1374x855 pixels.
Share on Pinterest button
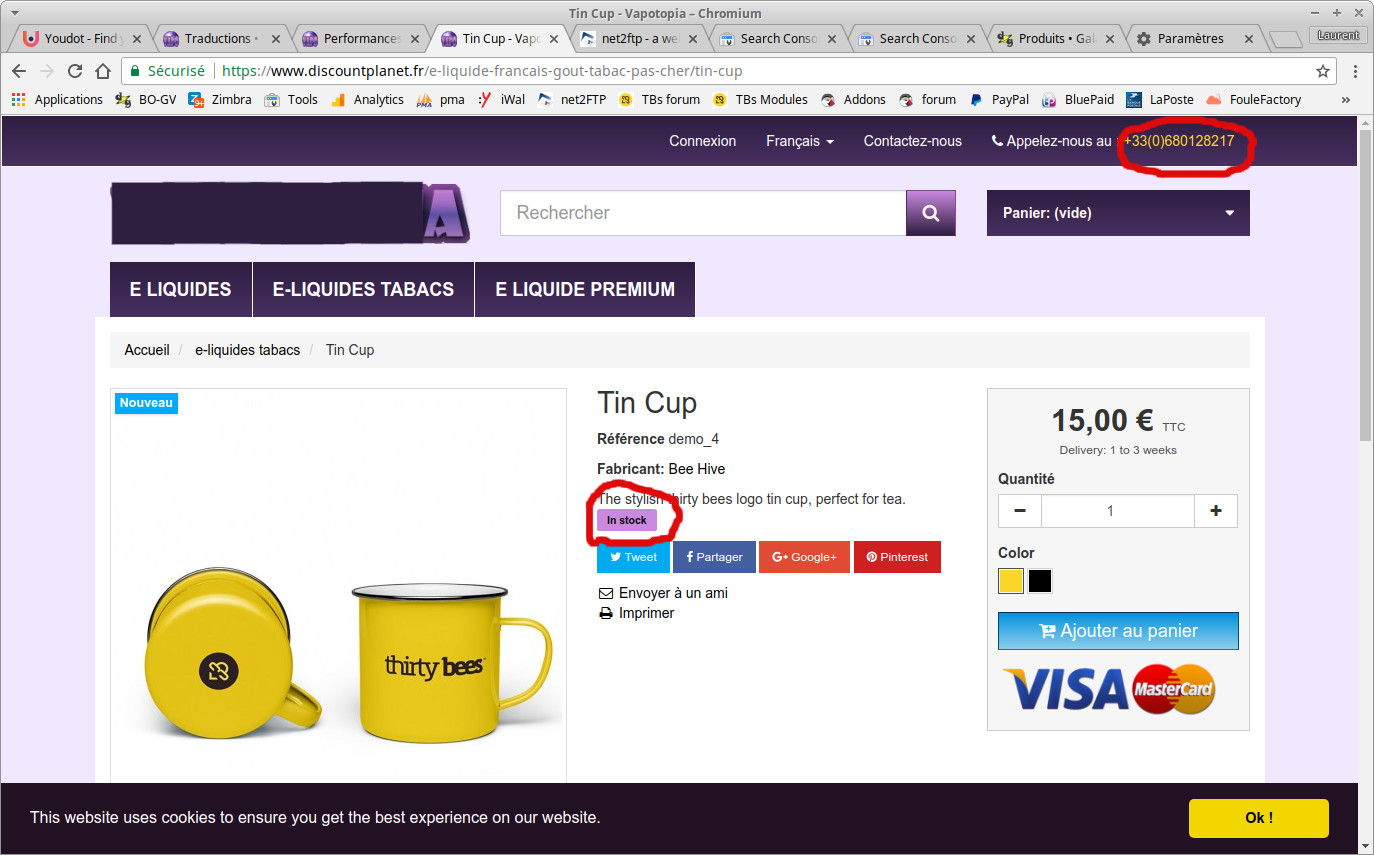point(896,557)
